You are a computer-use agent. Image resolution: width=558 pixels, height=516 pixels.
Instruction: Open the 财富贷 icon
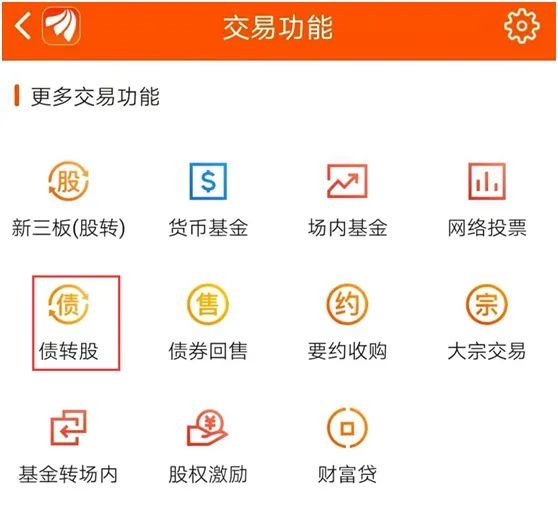coord(347,427)
